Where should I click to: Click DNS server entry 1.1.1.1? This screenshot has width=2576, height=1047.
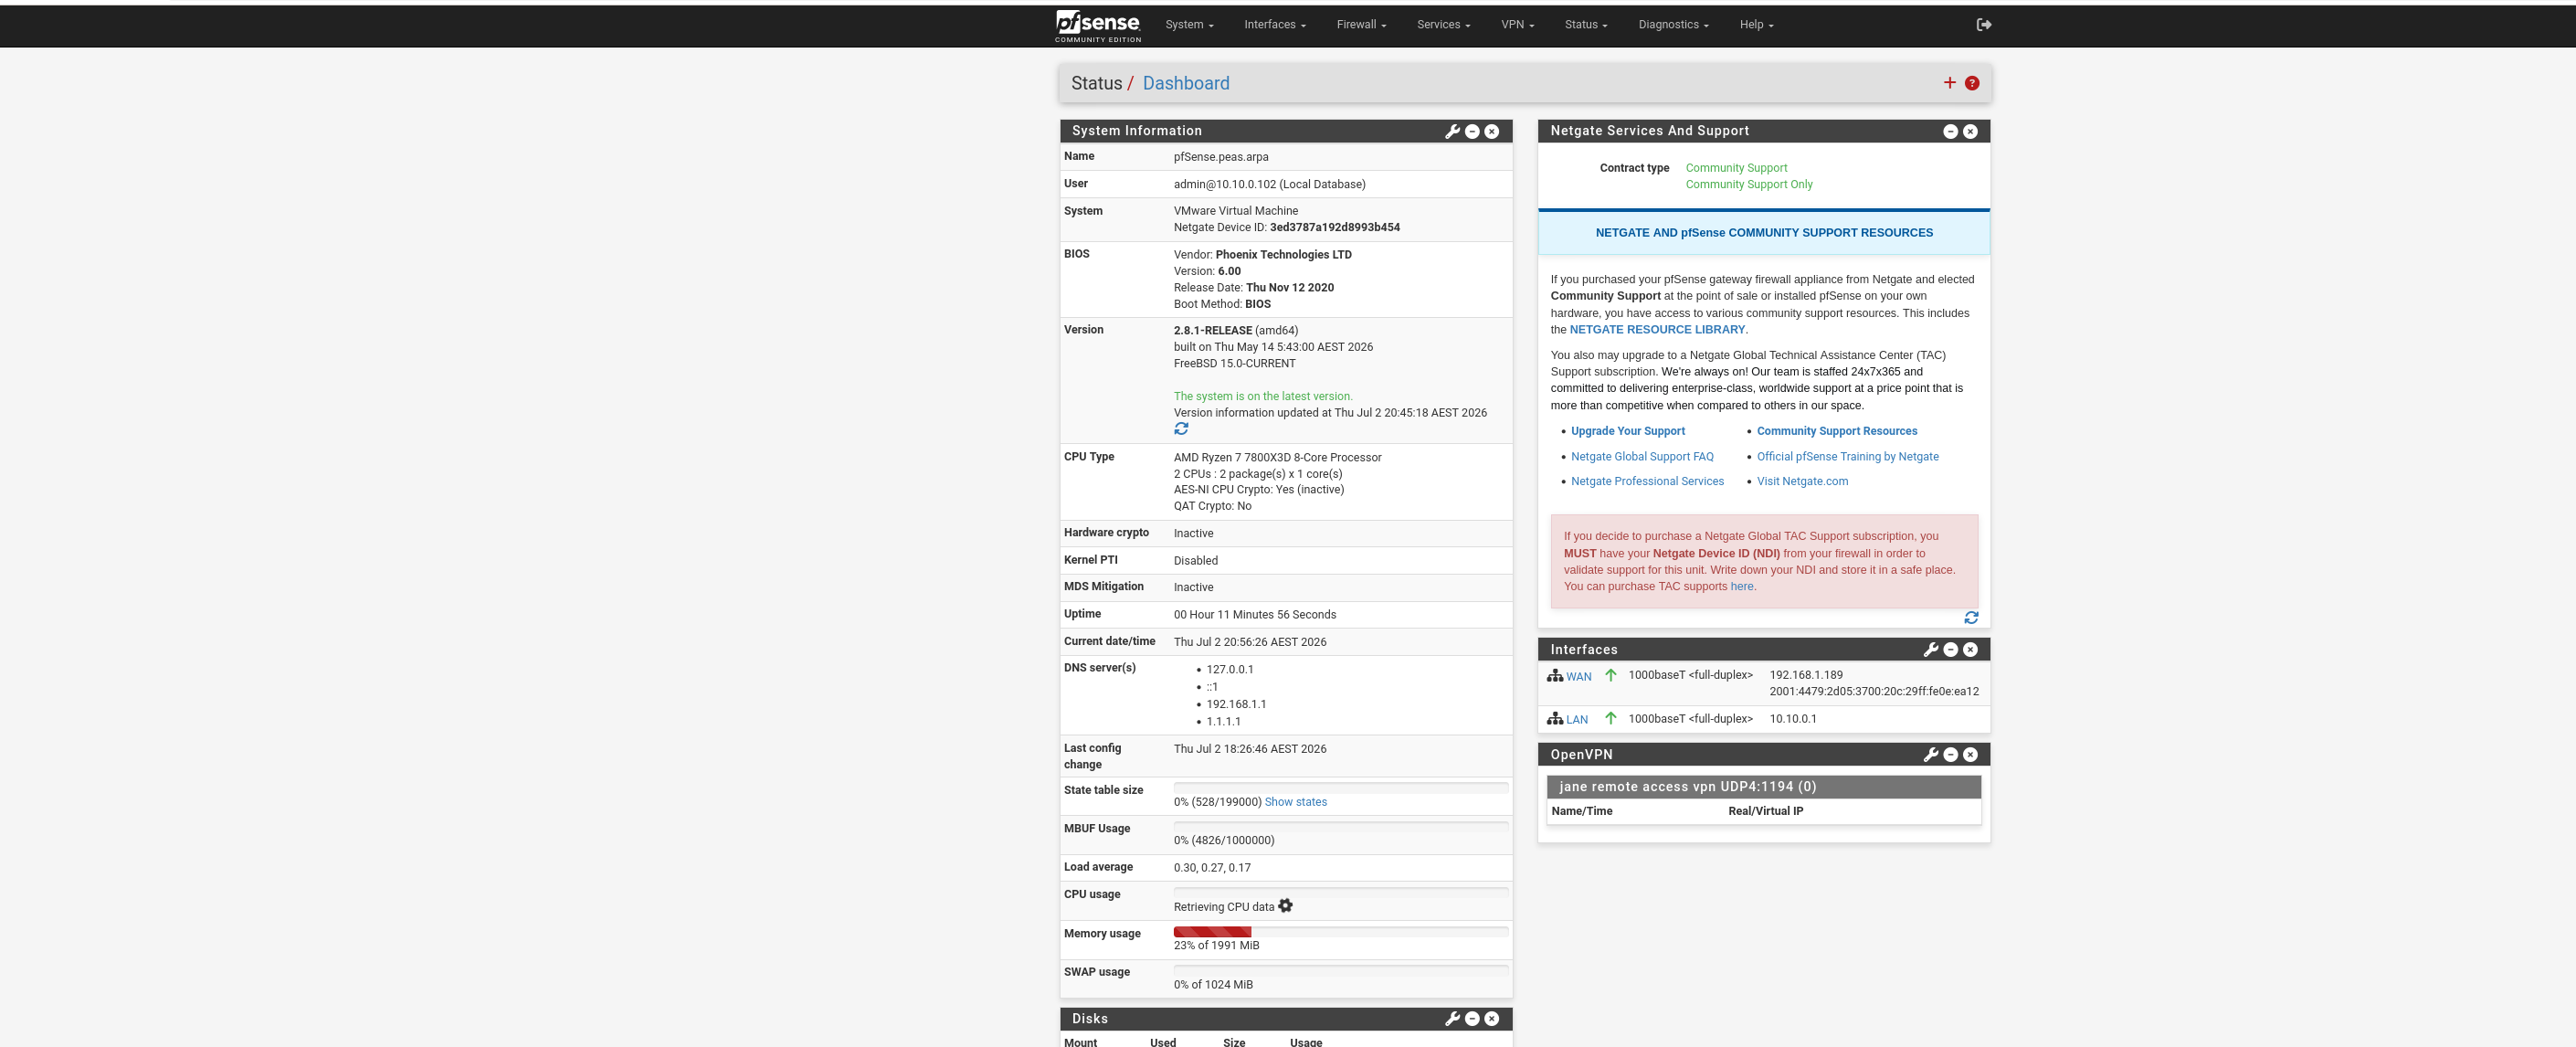click(x=1222, y=721)
